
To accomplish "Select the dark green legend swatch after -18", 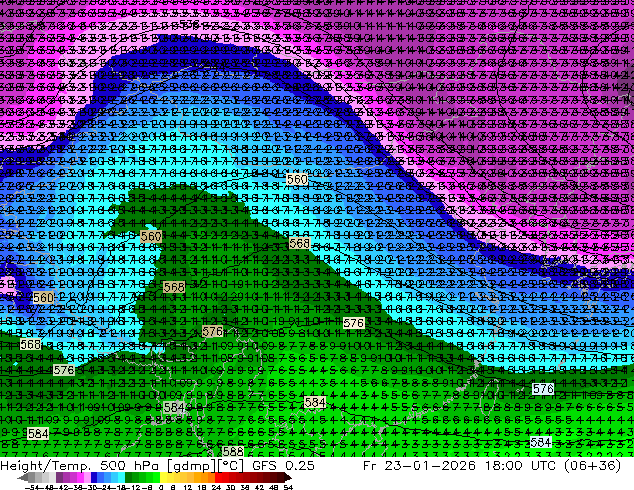I will point(128,478).
